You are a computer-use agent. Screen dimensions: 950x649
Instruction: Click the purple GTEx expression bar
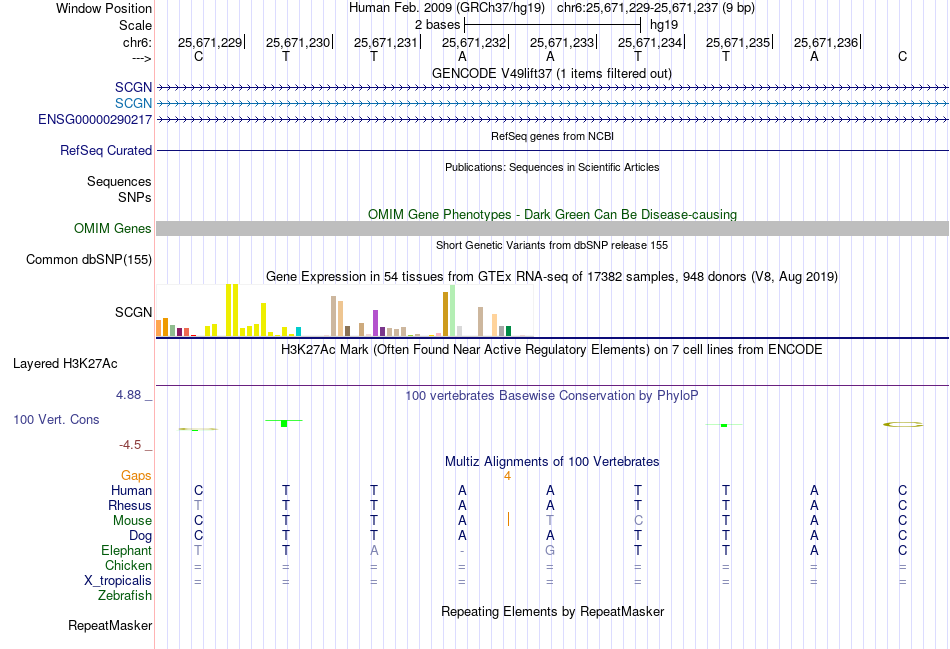pyautogui.click(x=376, y=323)
